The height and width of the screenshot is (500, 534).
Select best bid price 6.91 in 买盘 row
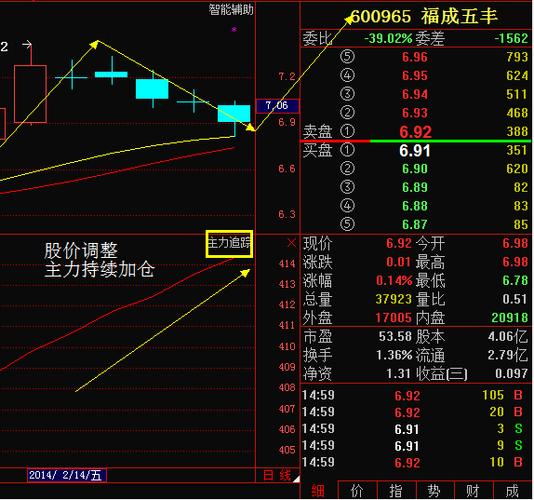point(414,151)
